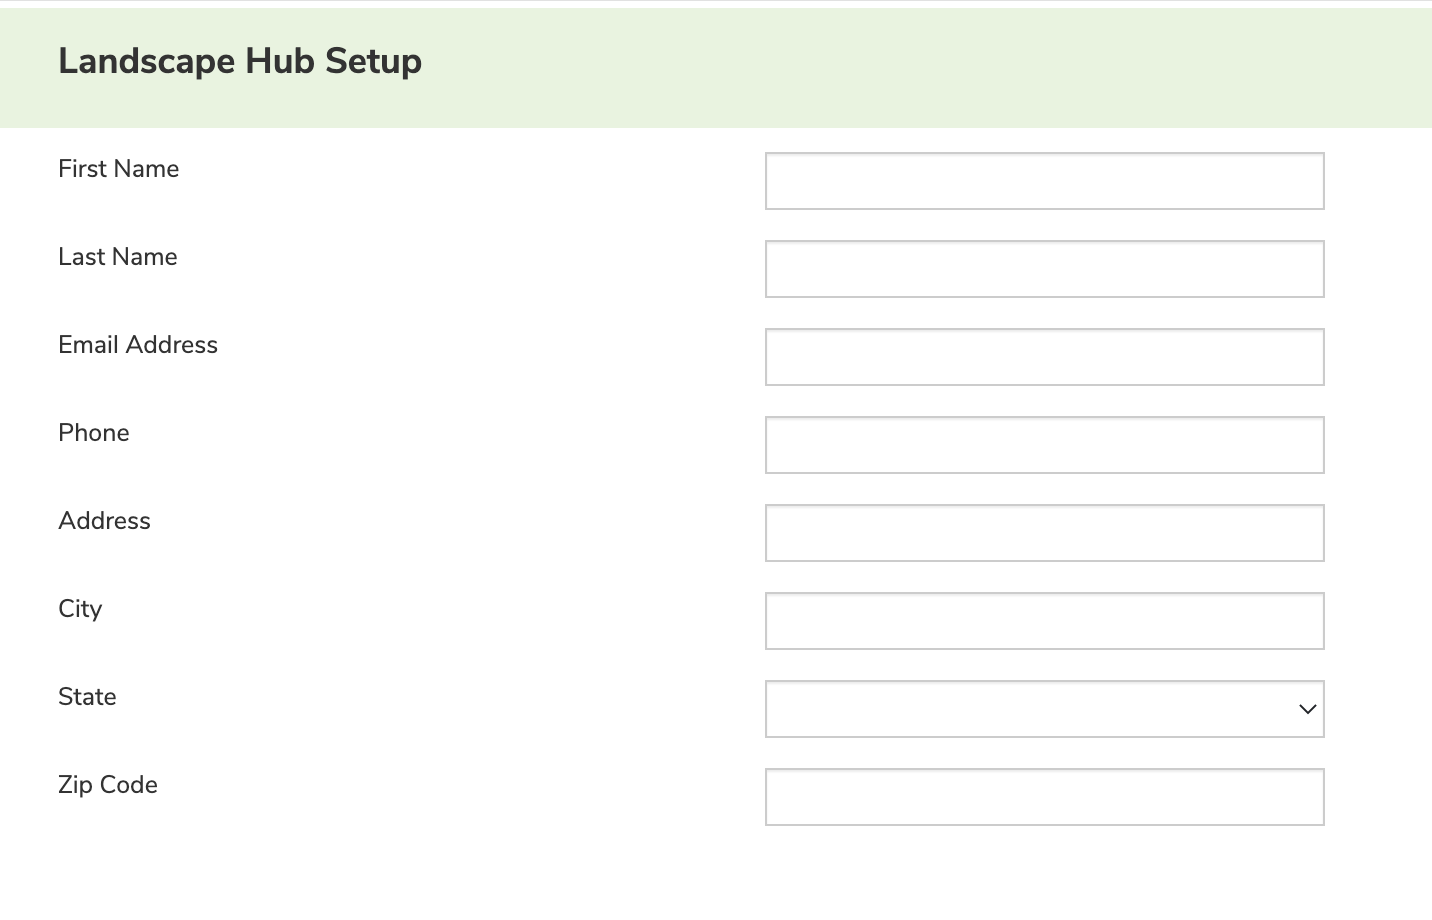Click the Zip Code label
1432x920 pixels.
tap(107, 785)
